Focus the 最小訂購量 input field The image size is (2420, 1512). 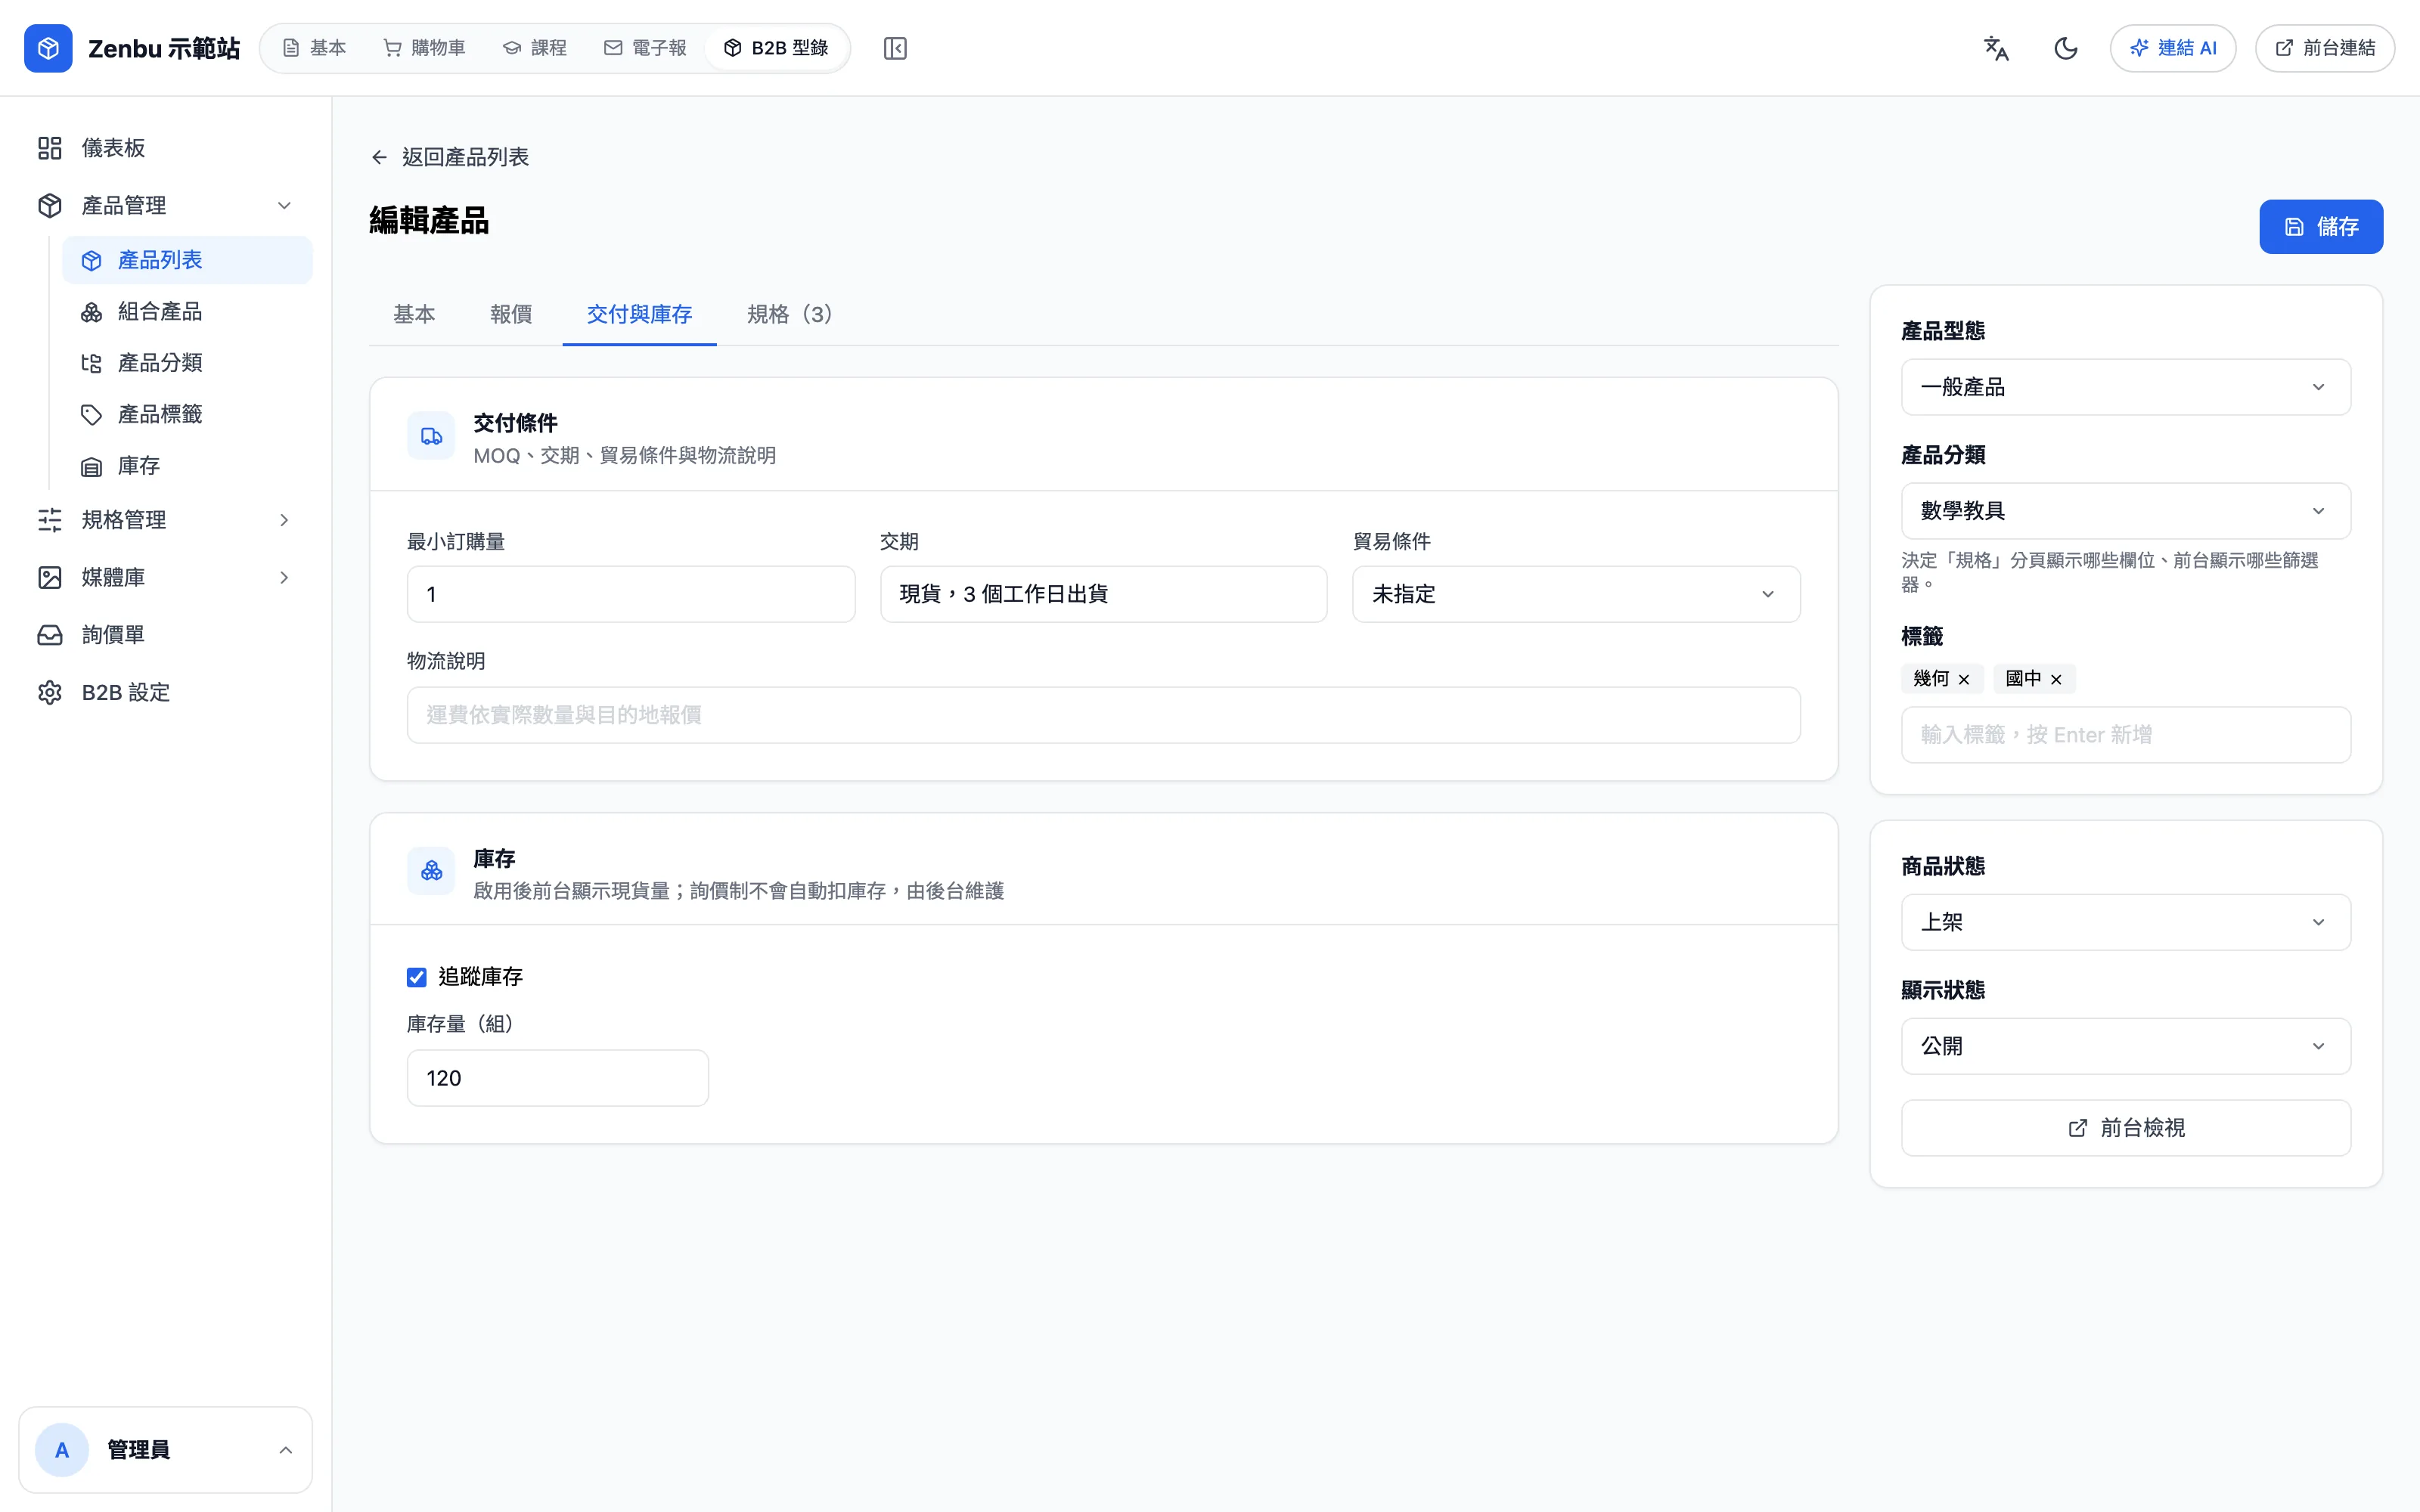[631, 594]
